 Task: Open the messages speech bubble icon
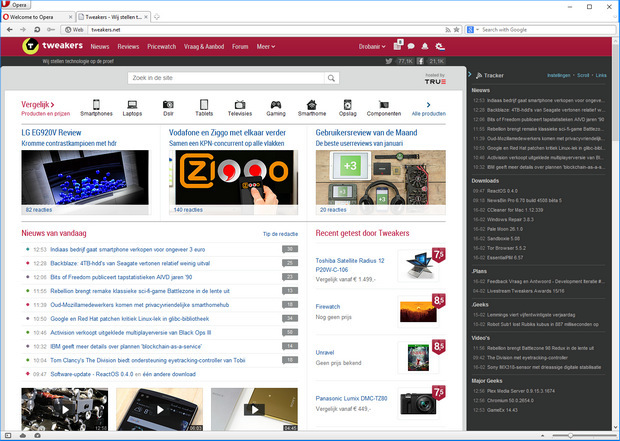coord(411,46)
